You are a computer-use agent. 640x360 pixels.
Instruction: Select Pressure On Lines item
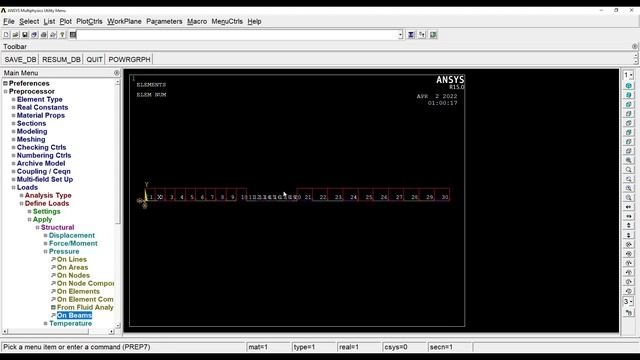pos(71,260)
